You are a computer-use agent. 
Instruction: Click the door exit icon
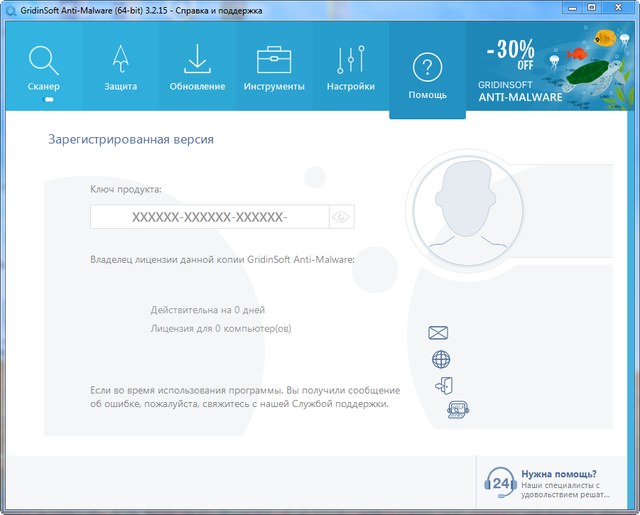[443, 385]
